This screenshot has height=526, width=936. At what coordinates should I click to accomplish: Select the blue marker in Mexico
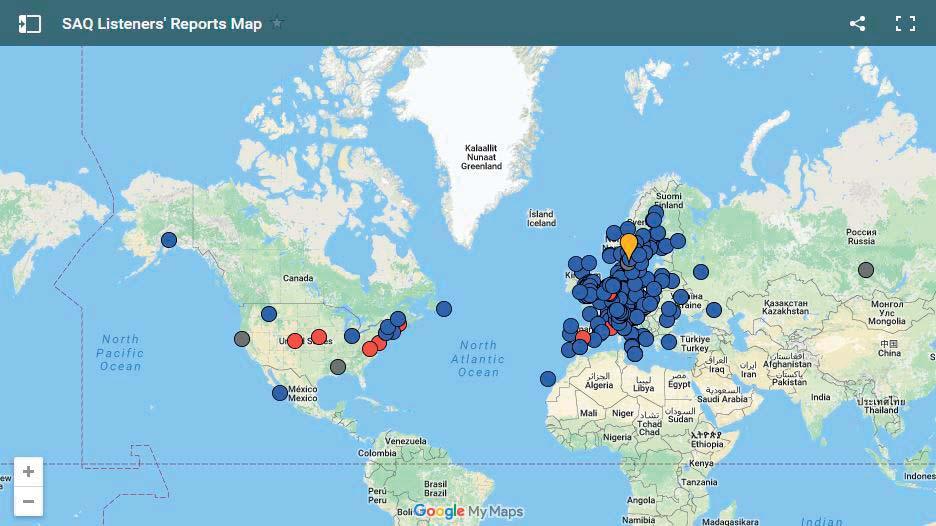coord(280,393)
